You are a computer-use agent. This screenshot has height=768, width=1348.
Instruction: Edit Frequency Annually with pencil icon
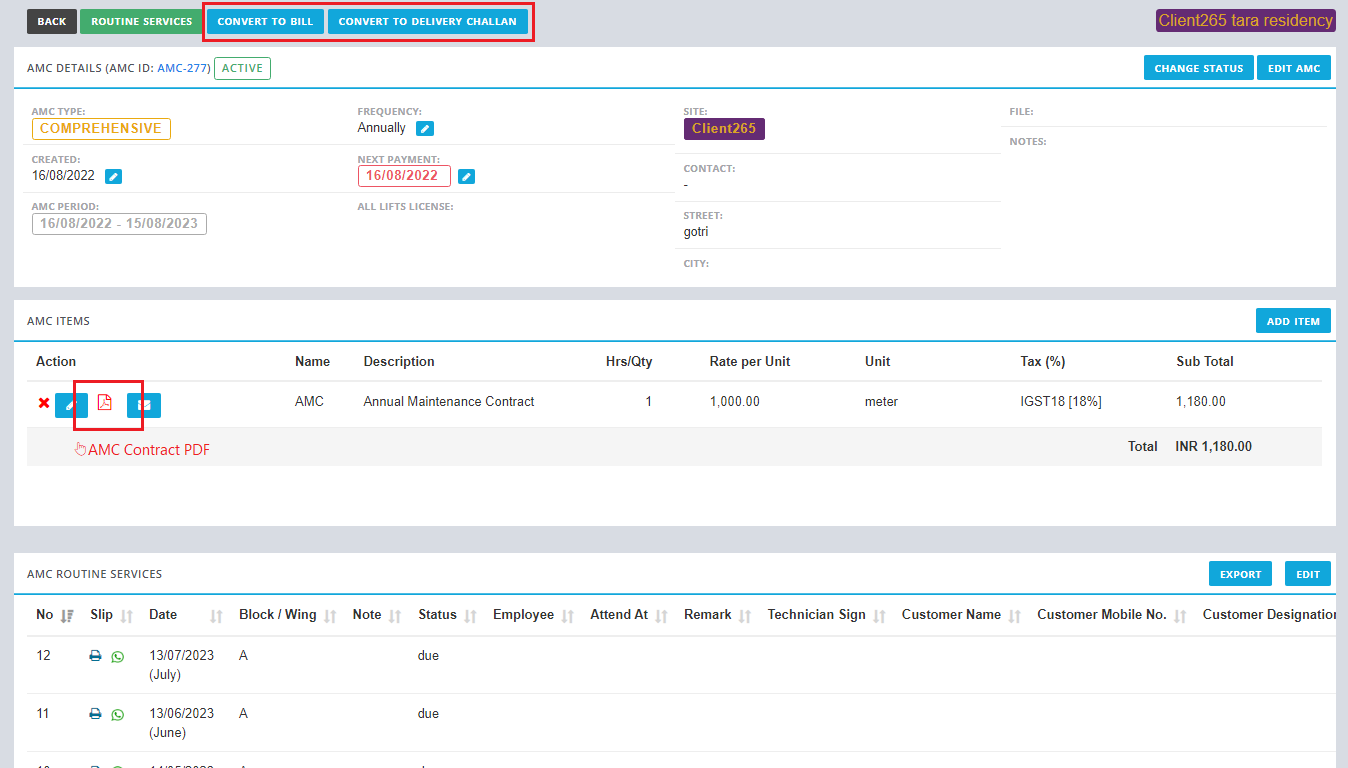(425, 129)
